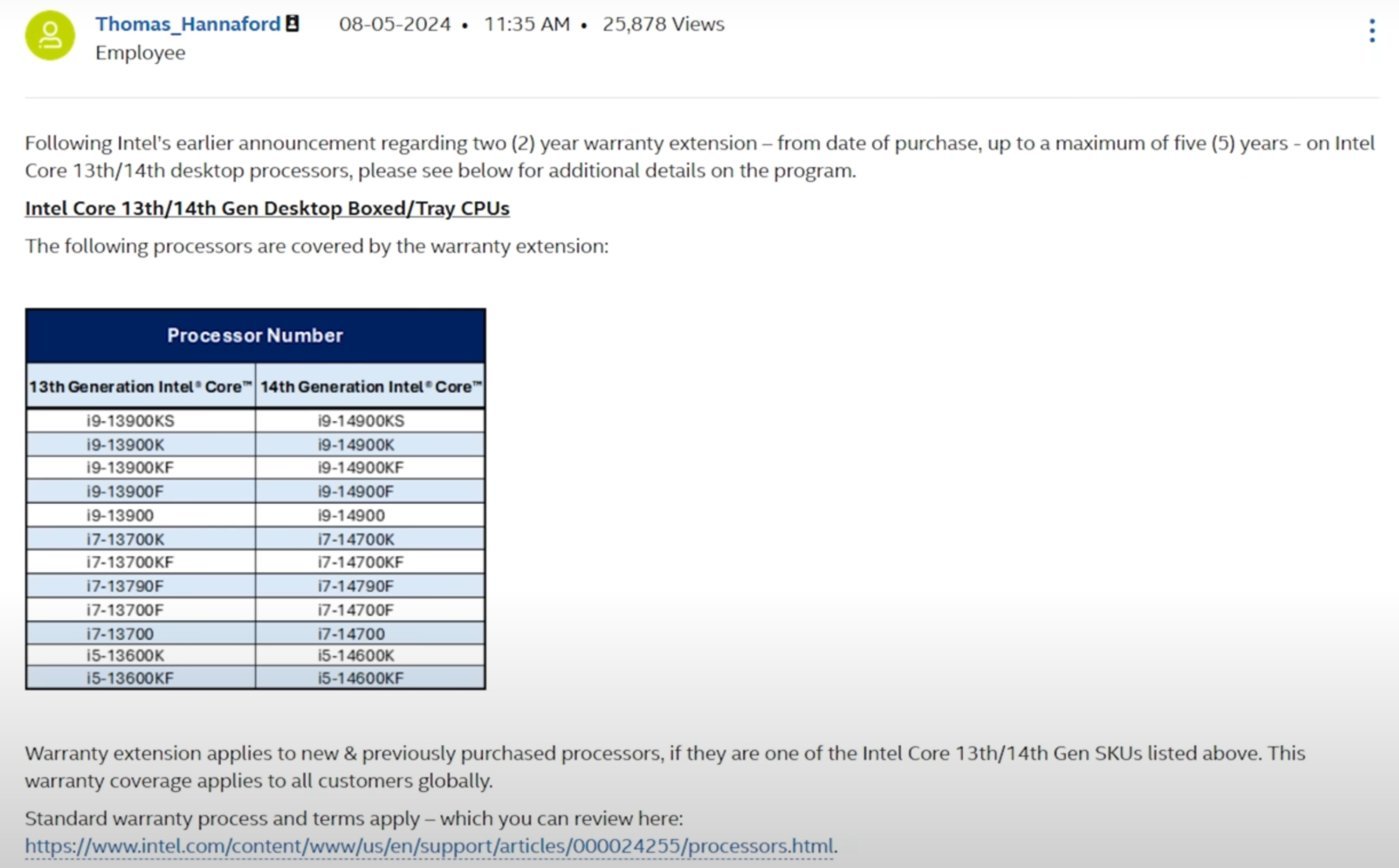Click the green user avatar icon
This screenshot has height=868, width=1399.
(50, 36)
